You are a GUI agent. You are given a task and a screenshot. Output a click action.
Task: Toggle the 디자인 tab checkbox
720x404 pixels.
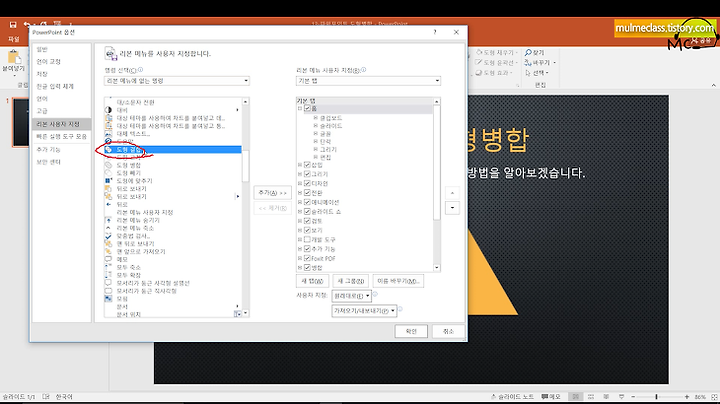pos(308,183)
